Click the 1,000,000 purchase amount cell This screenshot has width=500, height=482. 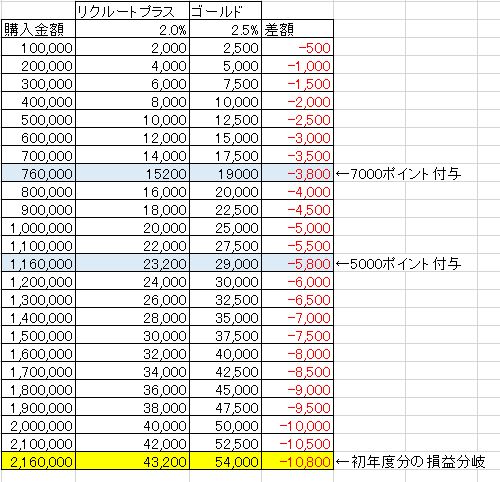39,227
